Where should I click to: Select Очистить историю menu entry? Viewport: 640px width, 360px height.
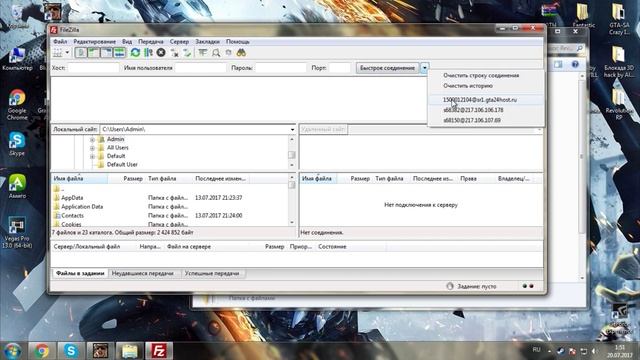[x=468, y=86]
